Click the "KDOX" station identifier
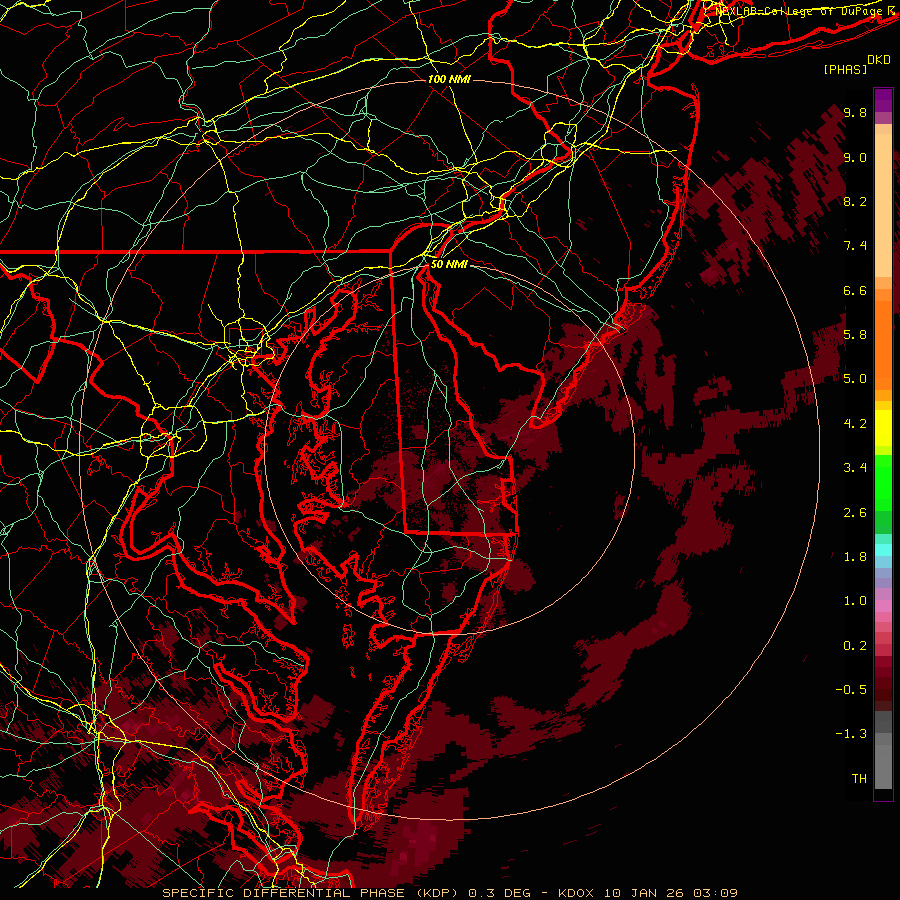 tap(578, 893)
